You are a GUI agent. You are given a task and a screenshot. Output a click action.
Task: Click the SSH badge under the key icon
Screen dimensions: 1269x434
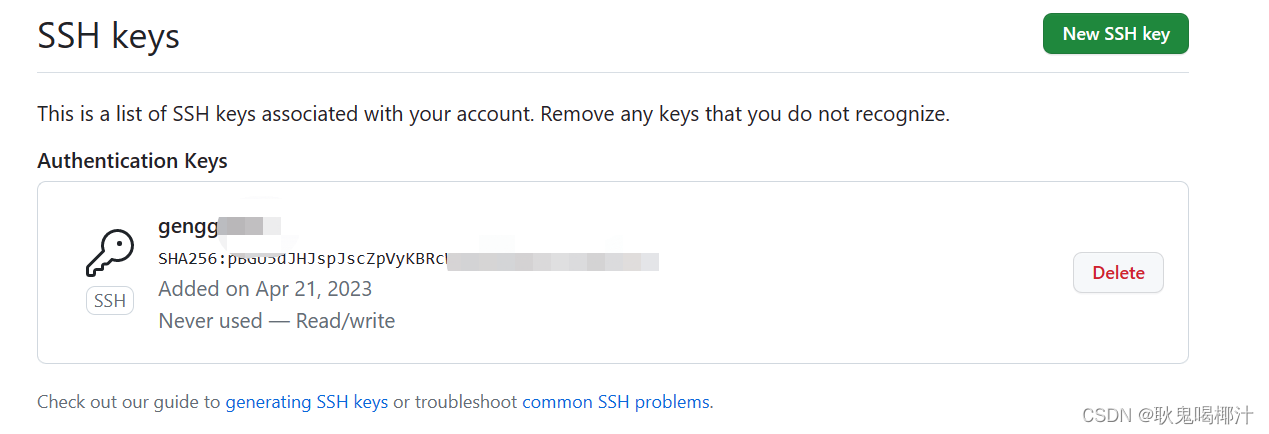110,300
